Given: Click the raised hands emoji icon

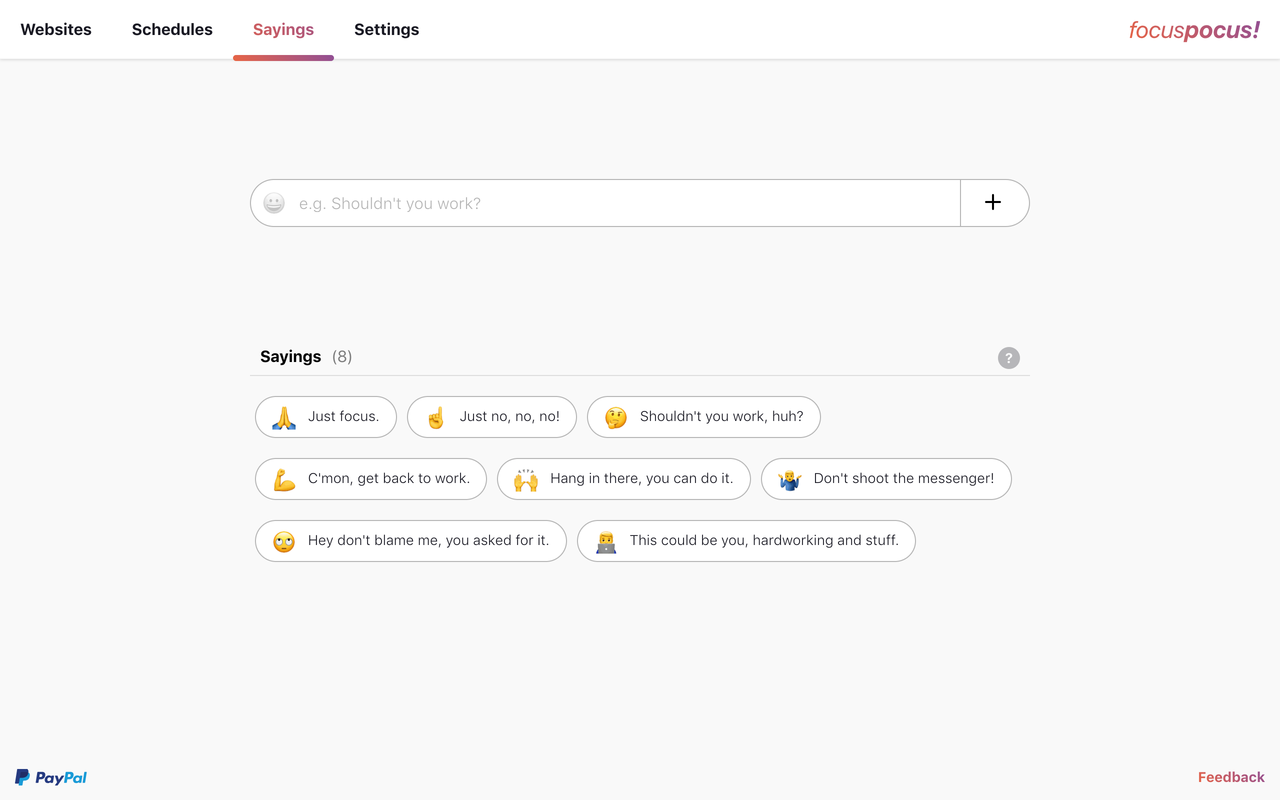Looking at the screenshot, I should (526, 479).
